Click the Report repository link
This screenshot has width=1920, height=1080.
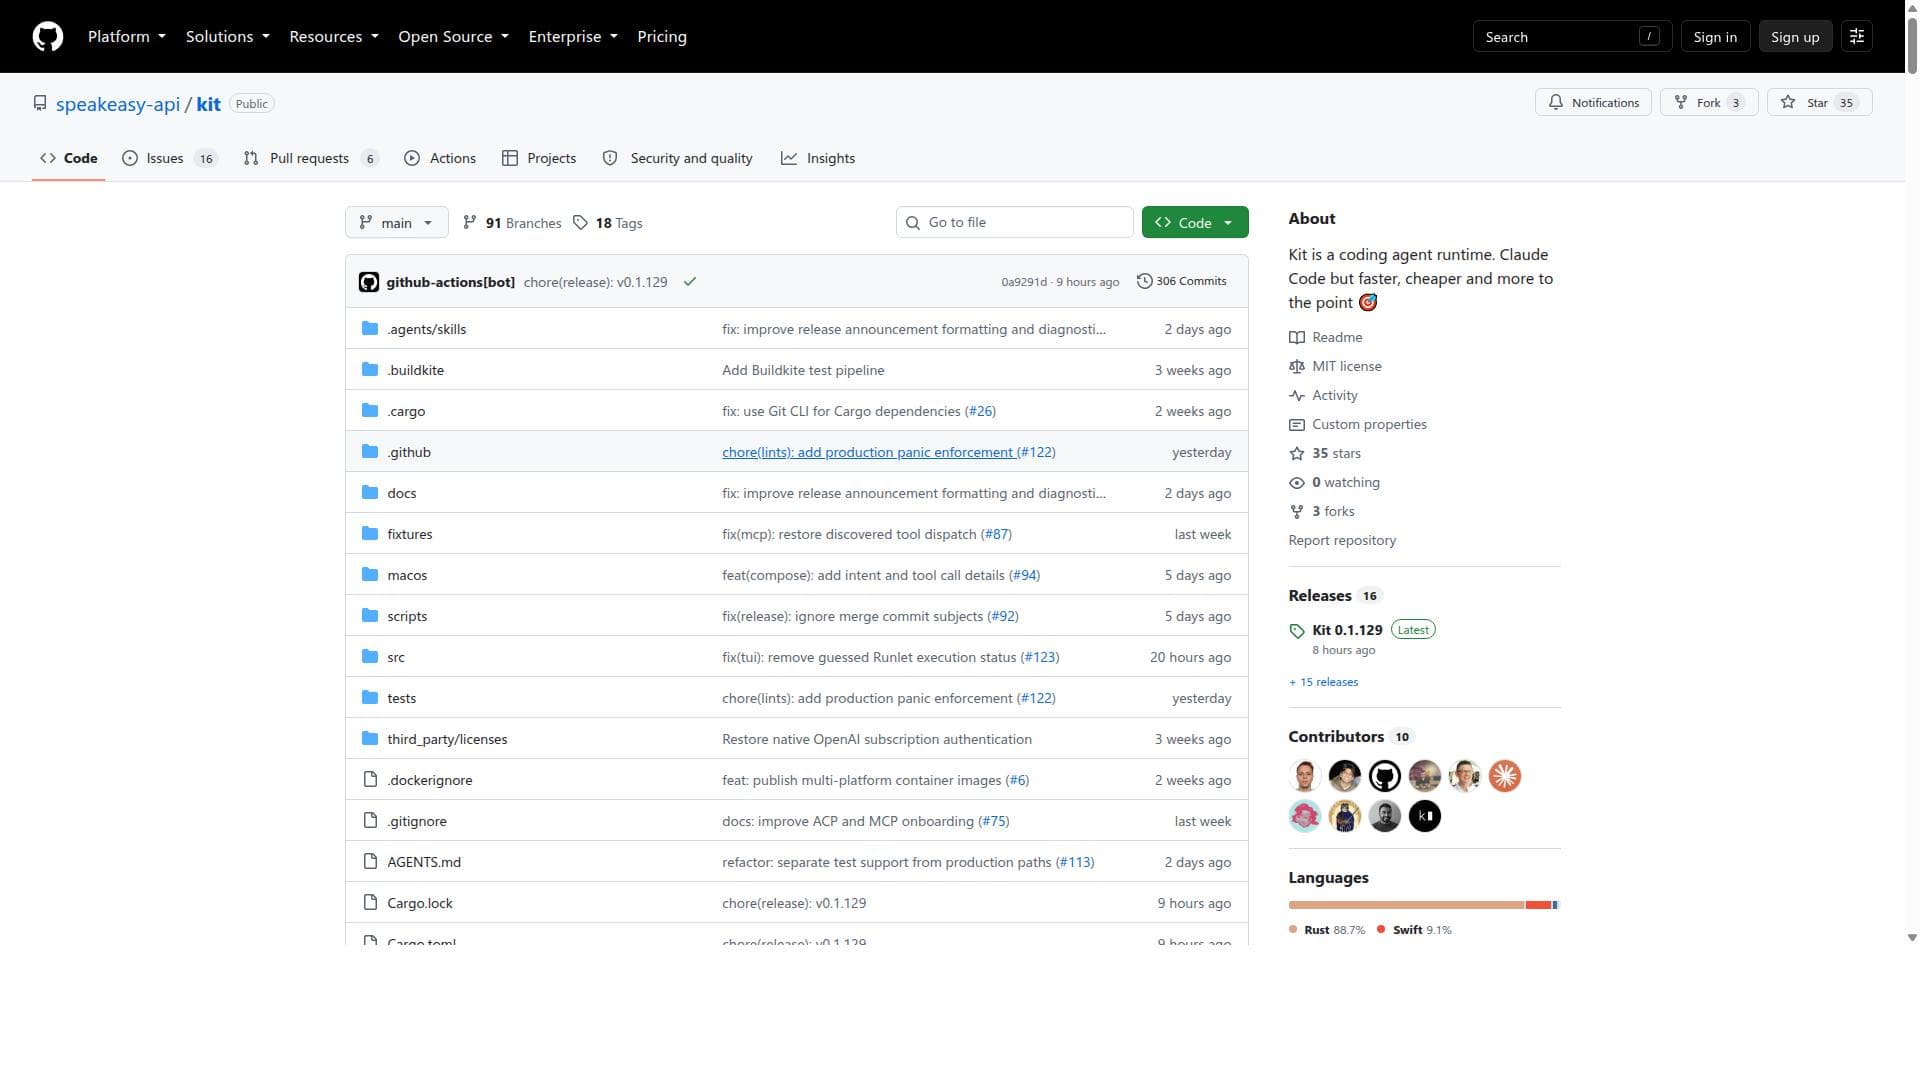[x=1342, y=541]
